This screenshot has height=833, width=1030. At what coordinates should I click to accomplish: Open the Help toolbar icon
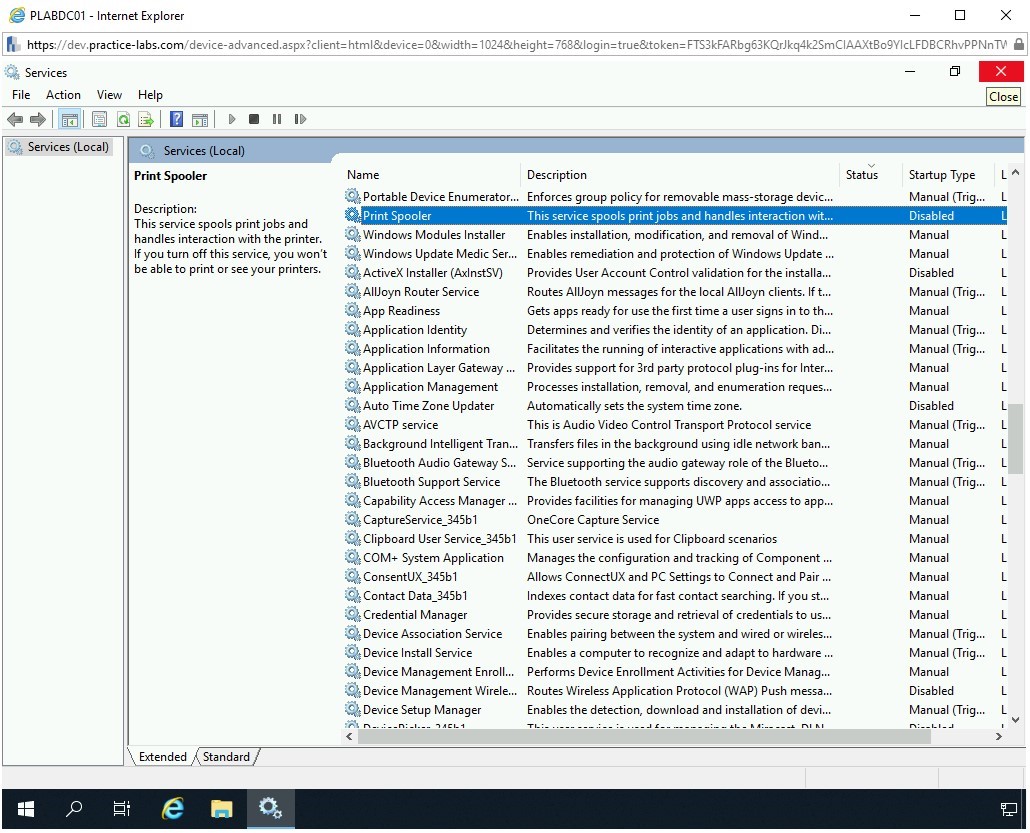tap(176, 119)
